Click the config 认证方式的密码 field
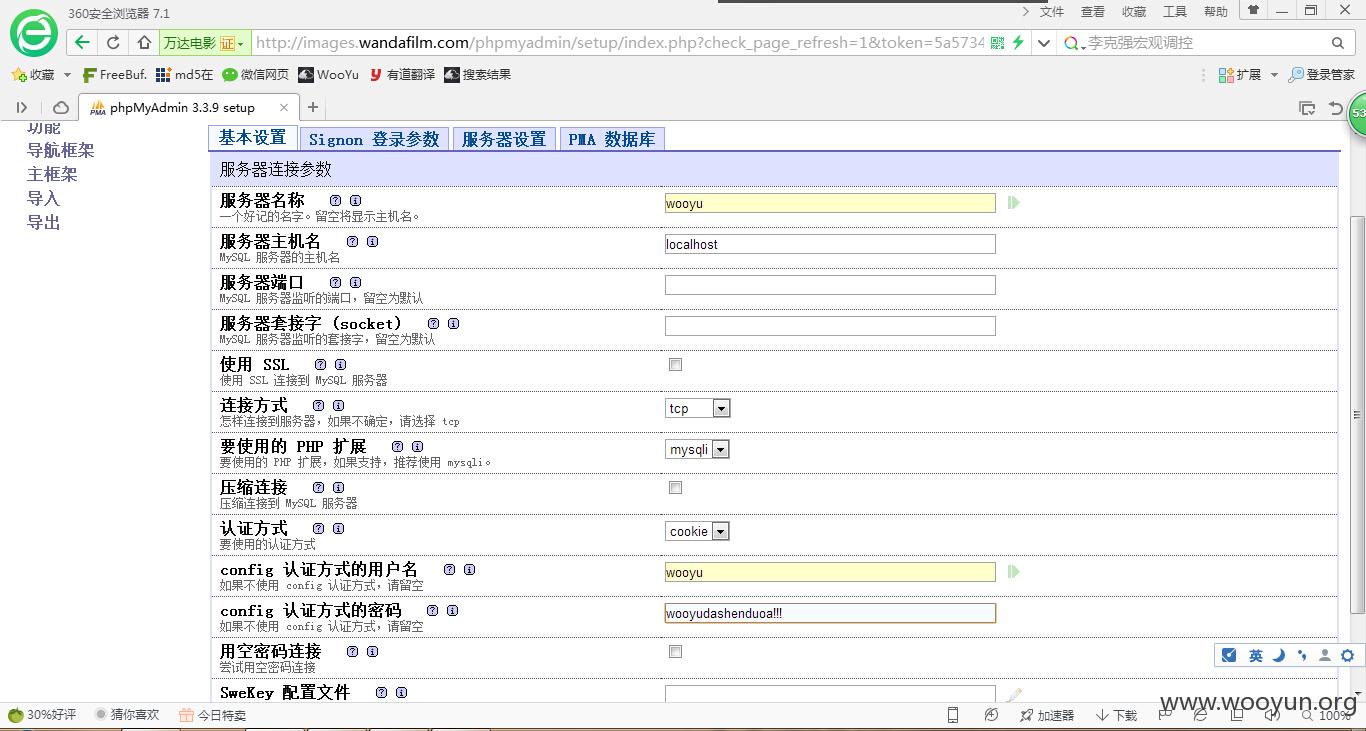Viewport: 1366px width, 731px height. point(830,613)
